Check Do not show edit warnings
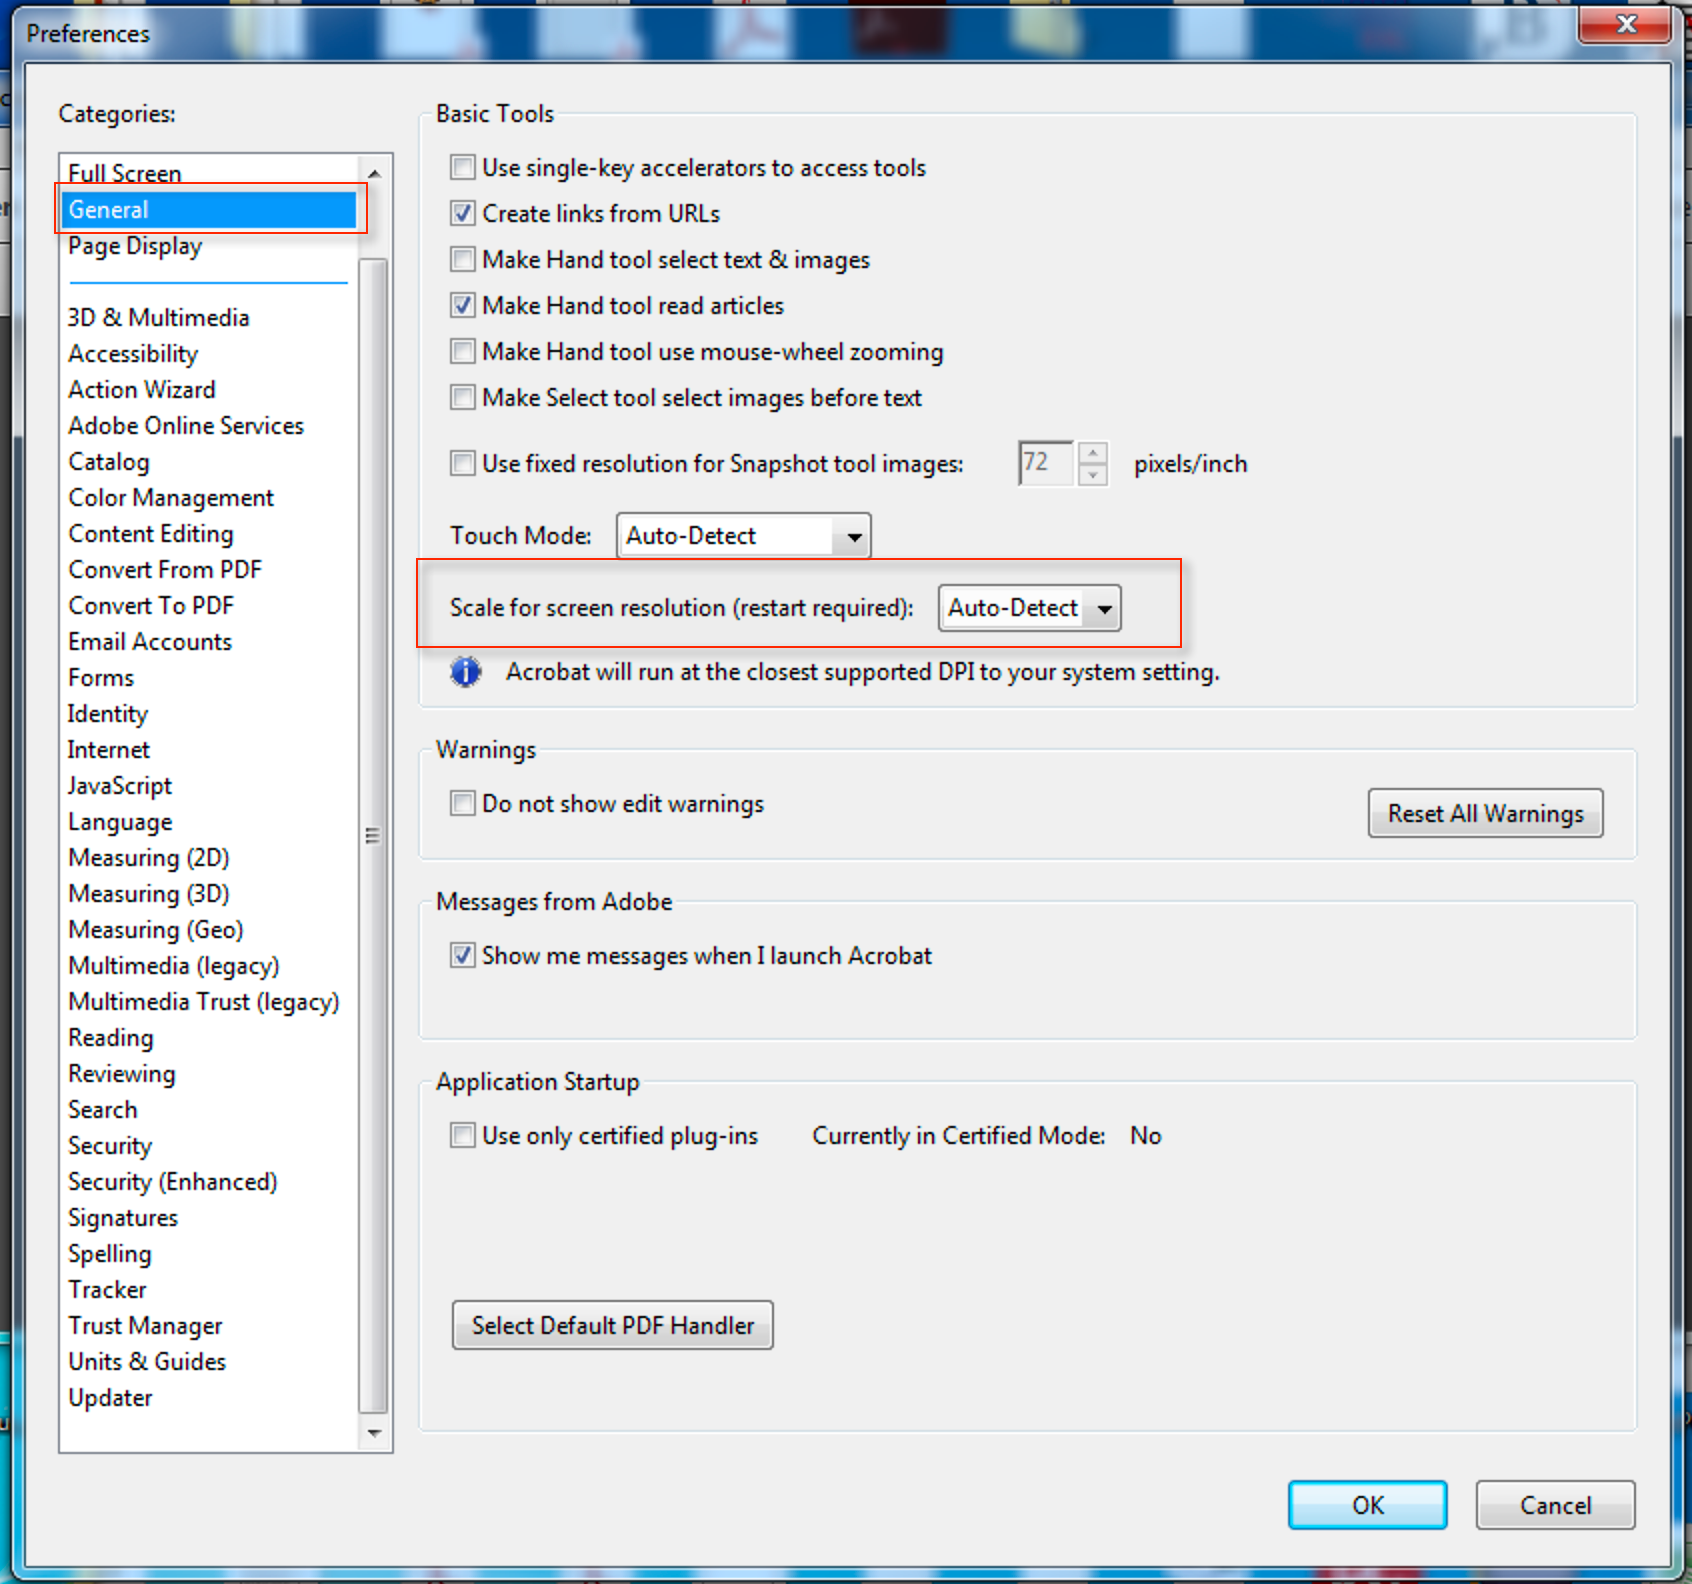 (461, 803)
